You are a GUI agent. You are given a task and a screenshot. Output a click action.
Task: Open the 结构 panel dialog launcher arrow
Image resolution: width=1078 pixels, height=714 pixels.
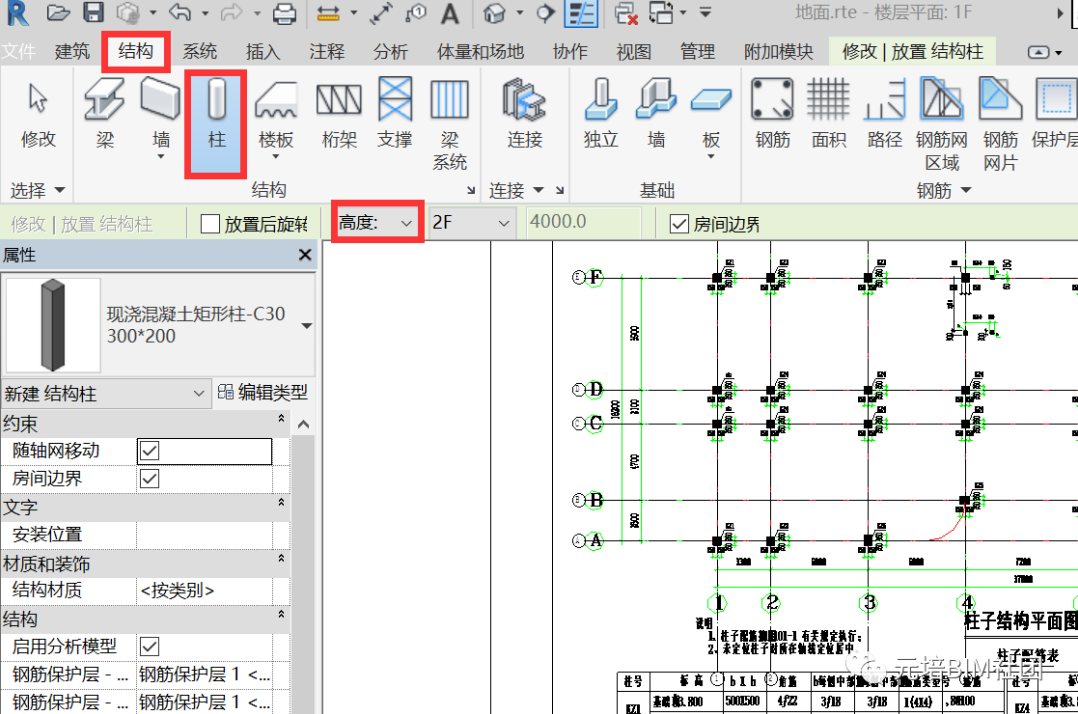coord(471,191)
